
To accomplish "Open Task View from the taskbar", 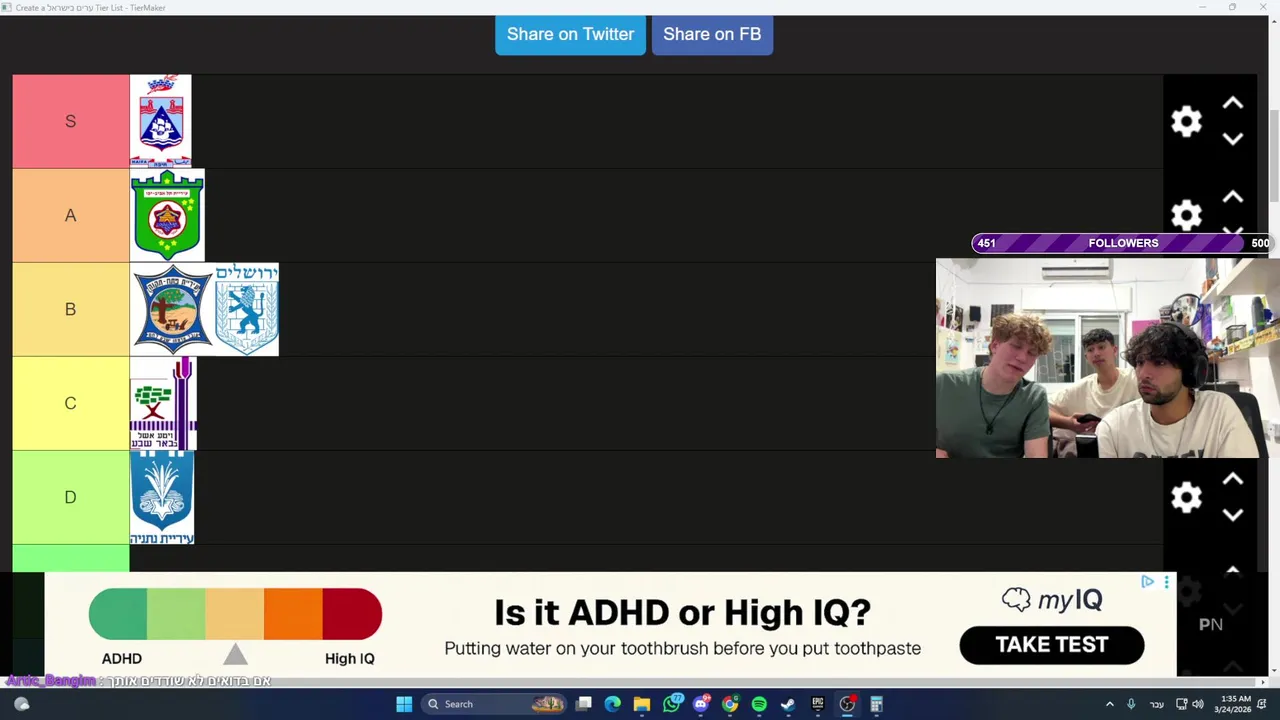I will [584, 704].
